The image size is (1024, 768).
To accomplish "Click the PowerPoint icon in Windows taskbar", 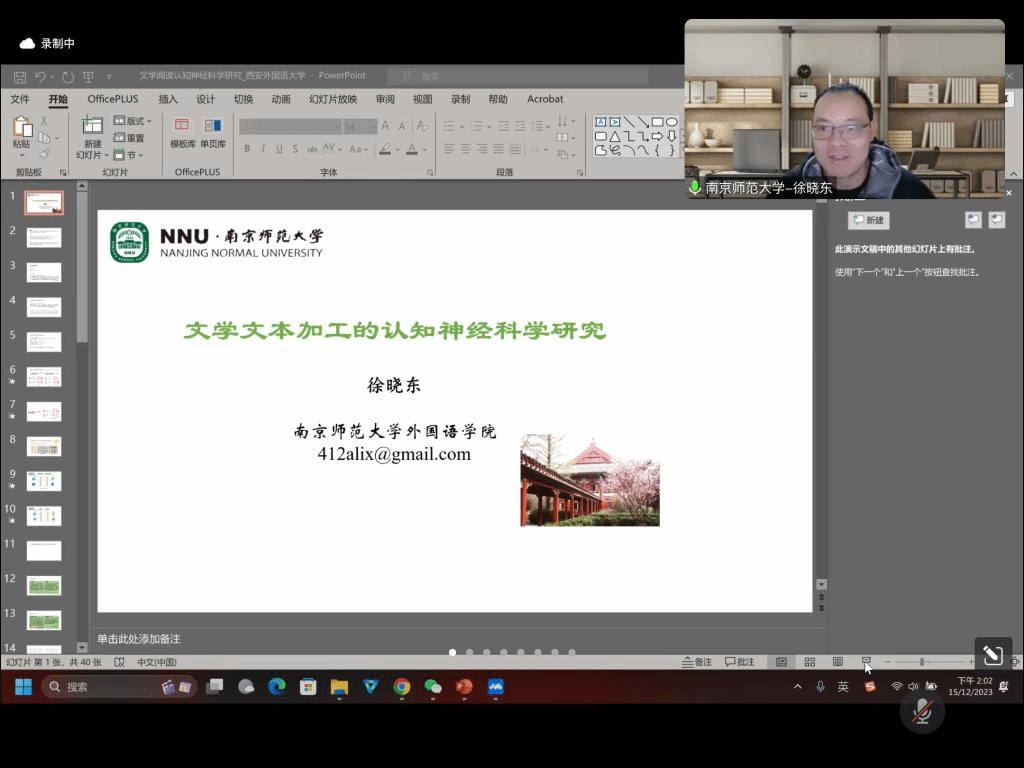I will tap(464, 687).
